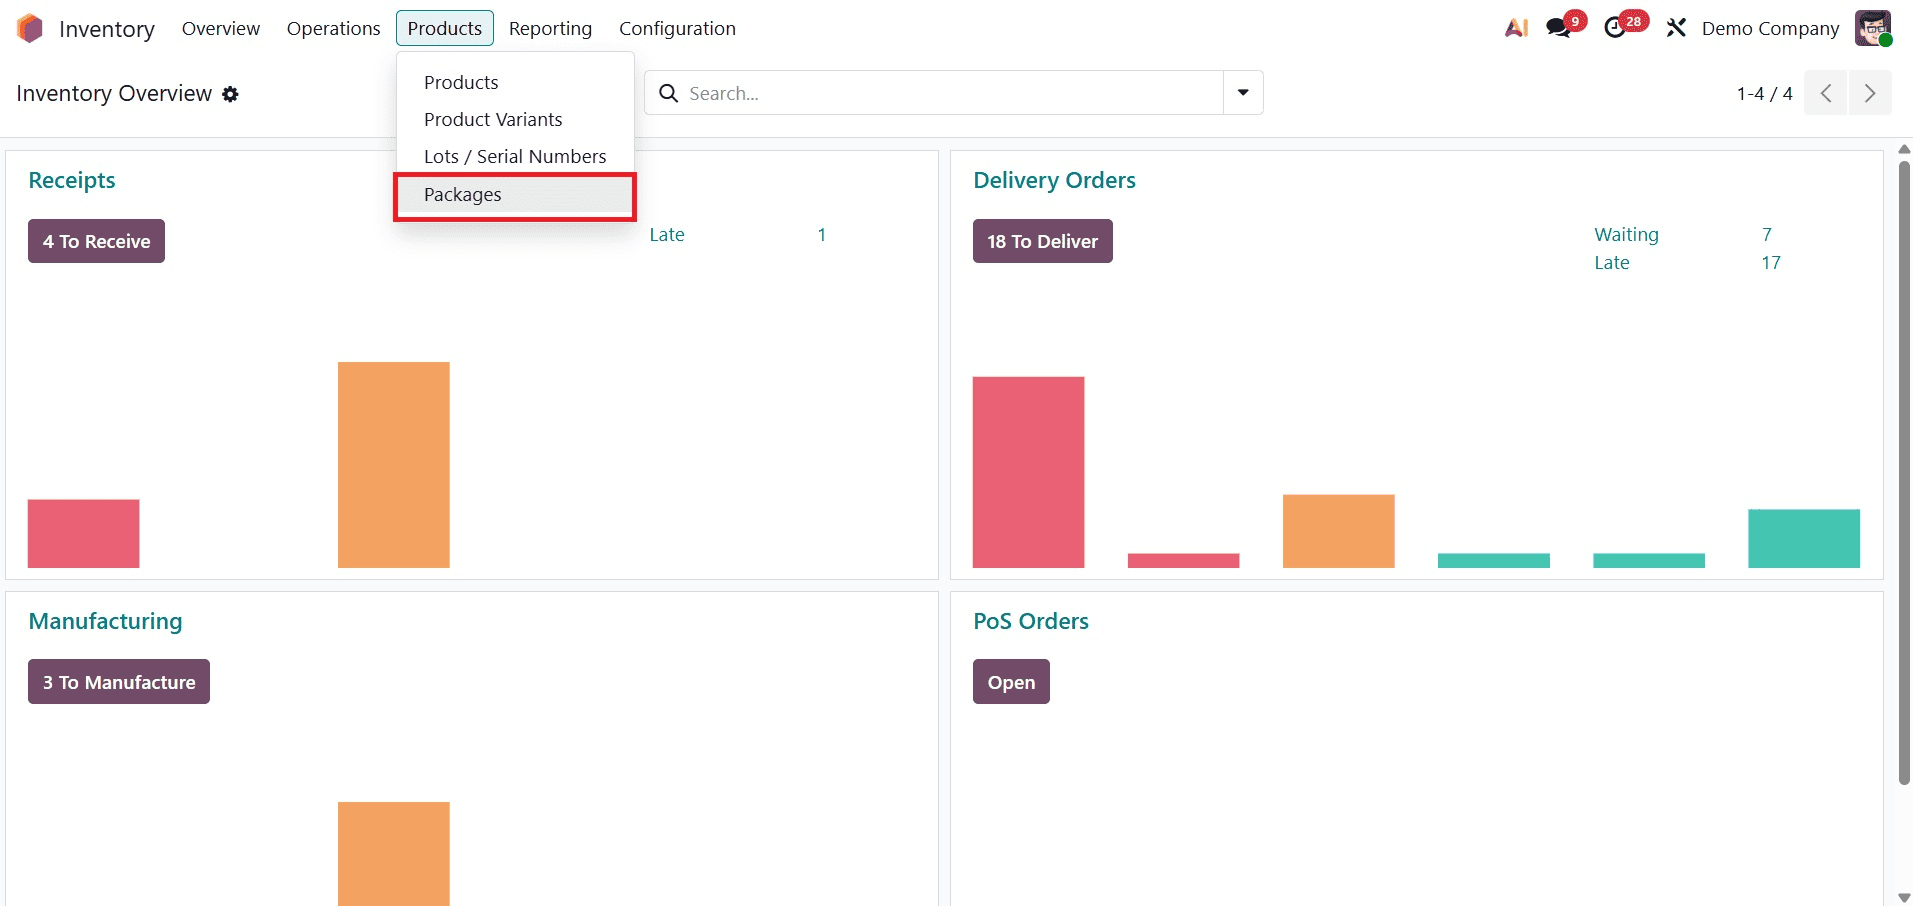1913x906 pixels.
Task: Open the user avatar menu
Action: 1876,28
